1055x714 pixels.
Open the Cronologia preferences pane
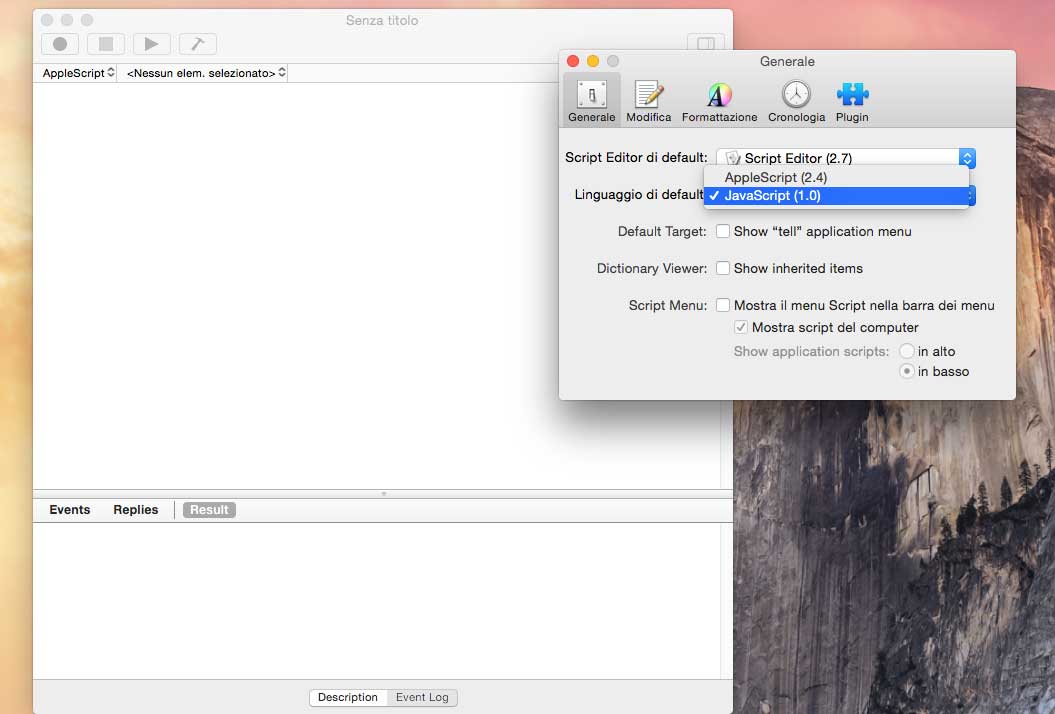pyautogui.click(x=797, y=102)
